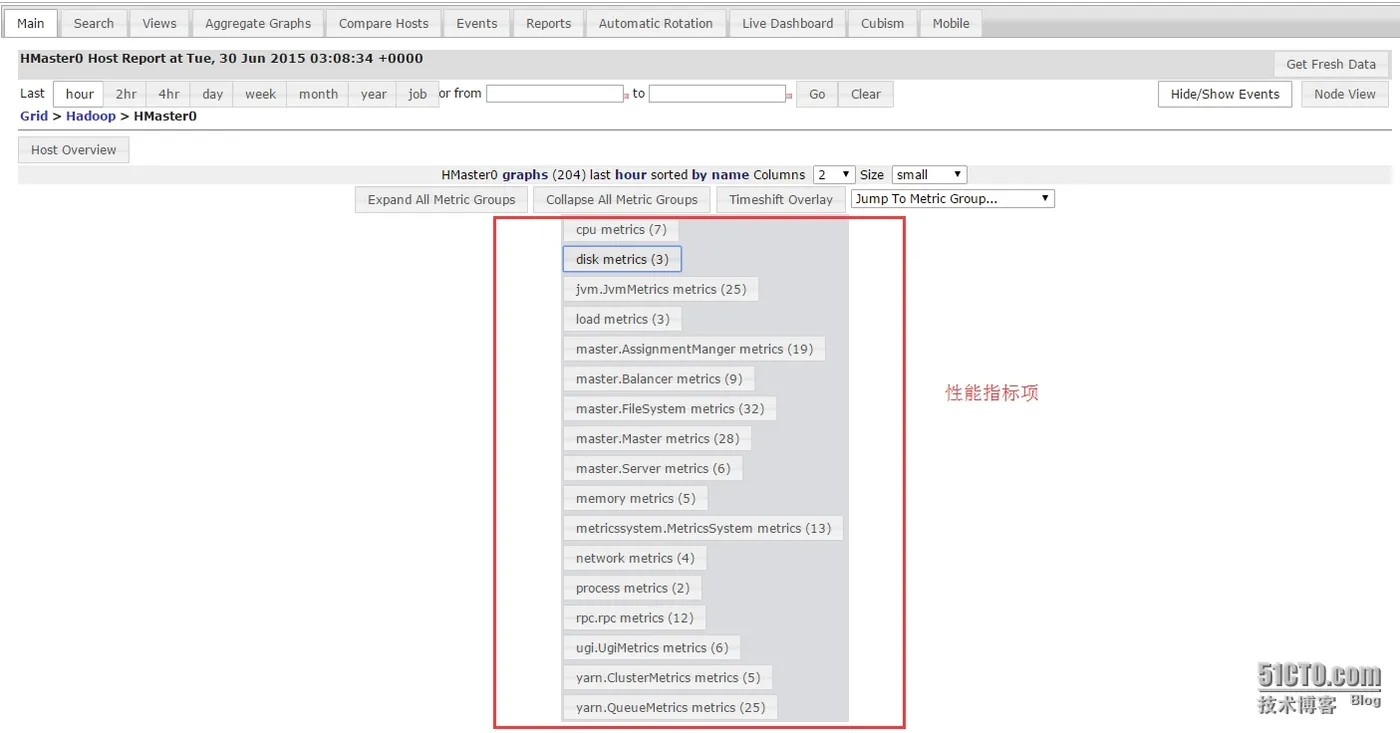Expand memory metrics (5) group
1400x733 pixels.
[635, 498]
